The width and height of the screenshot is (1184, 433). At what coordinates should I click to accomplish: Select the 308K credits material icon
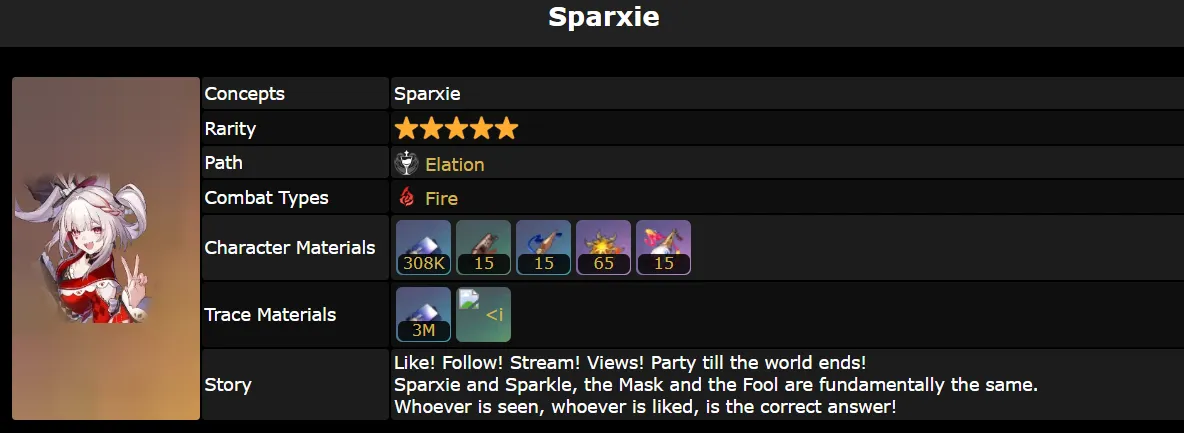[424, 248]
